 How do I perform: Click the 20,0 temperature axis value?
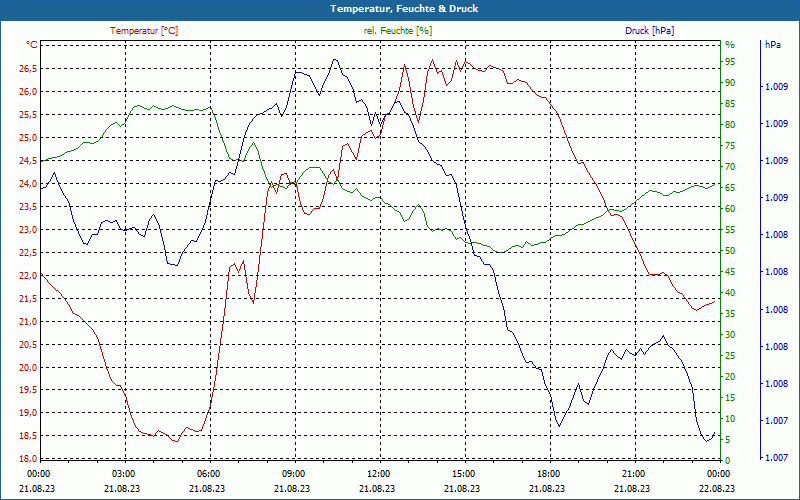[x=29, y=367]
